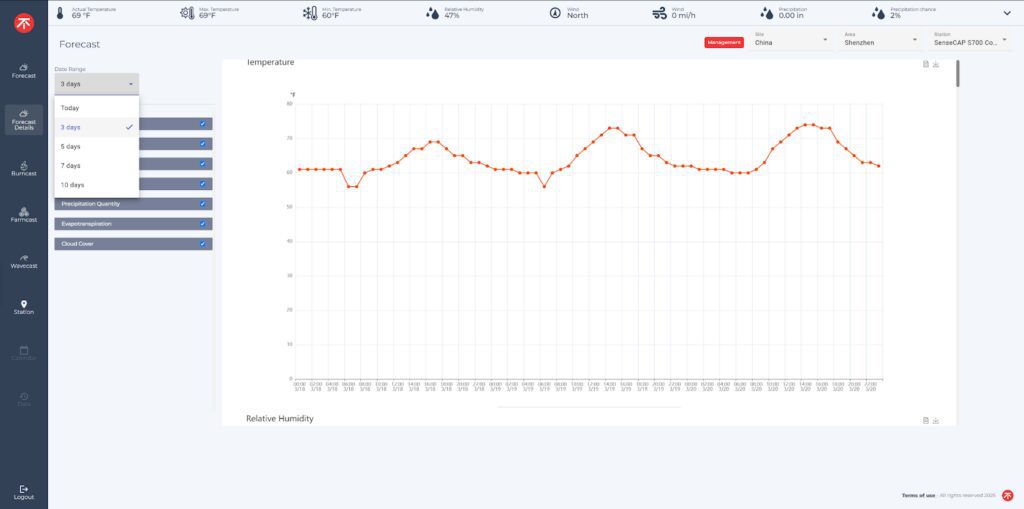Export Temperature chart data as file
Screen dimensions: 1024x509
pos(926,65)
